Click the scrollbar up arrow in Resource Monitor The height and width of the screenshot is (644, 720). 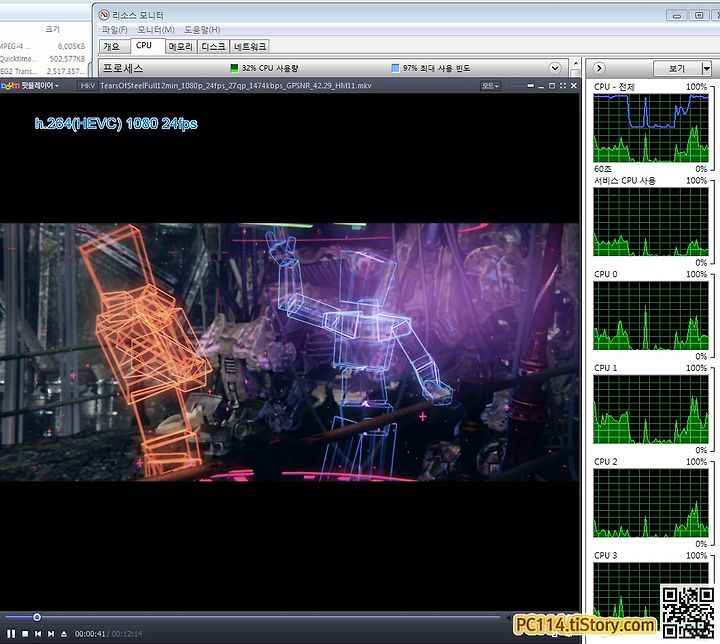[575, 64]
